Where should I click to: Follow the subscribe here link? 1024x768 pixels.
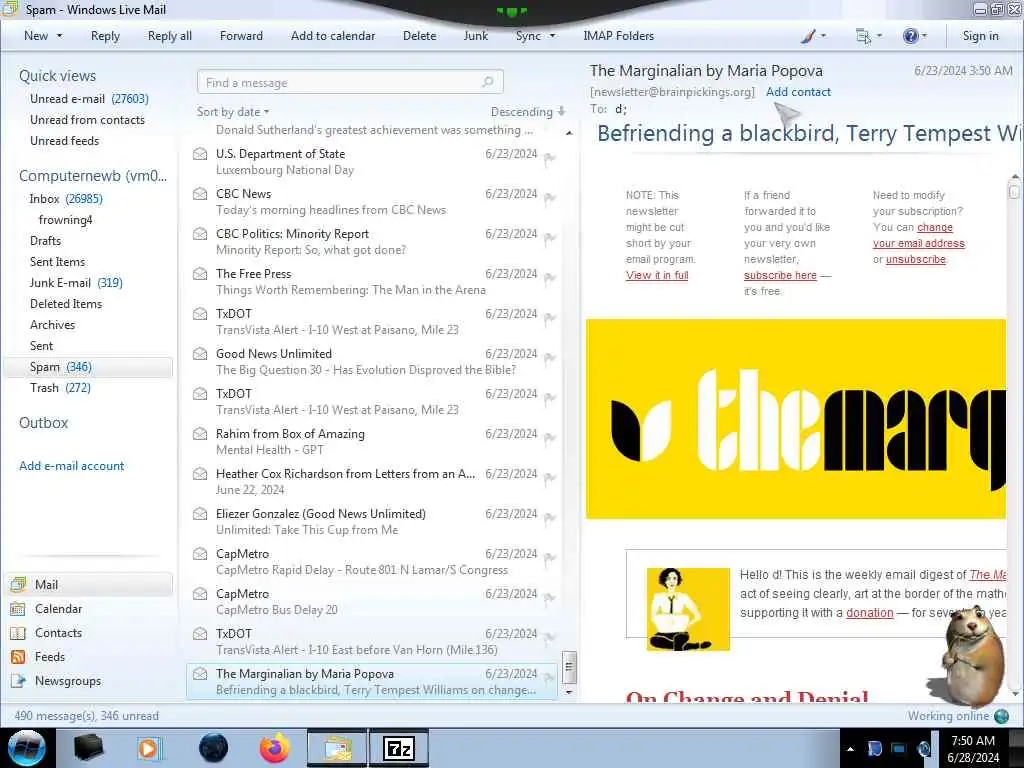(780, 275)
